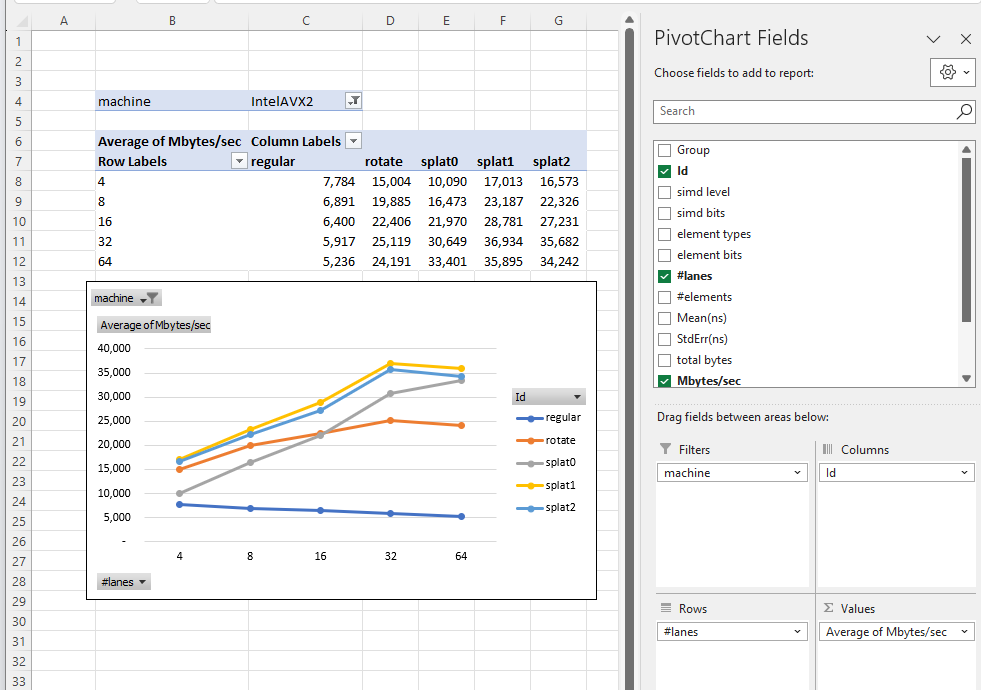This screenshot has width=981, height=690.
Task: Click the Average of Mbytes/sec chart field button
Action: [x=154, y=325]
